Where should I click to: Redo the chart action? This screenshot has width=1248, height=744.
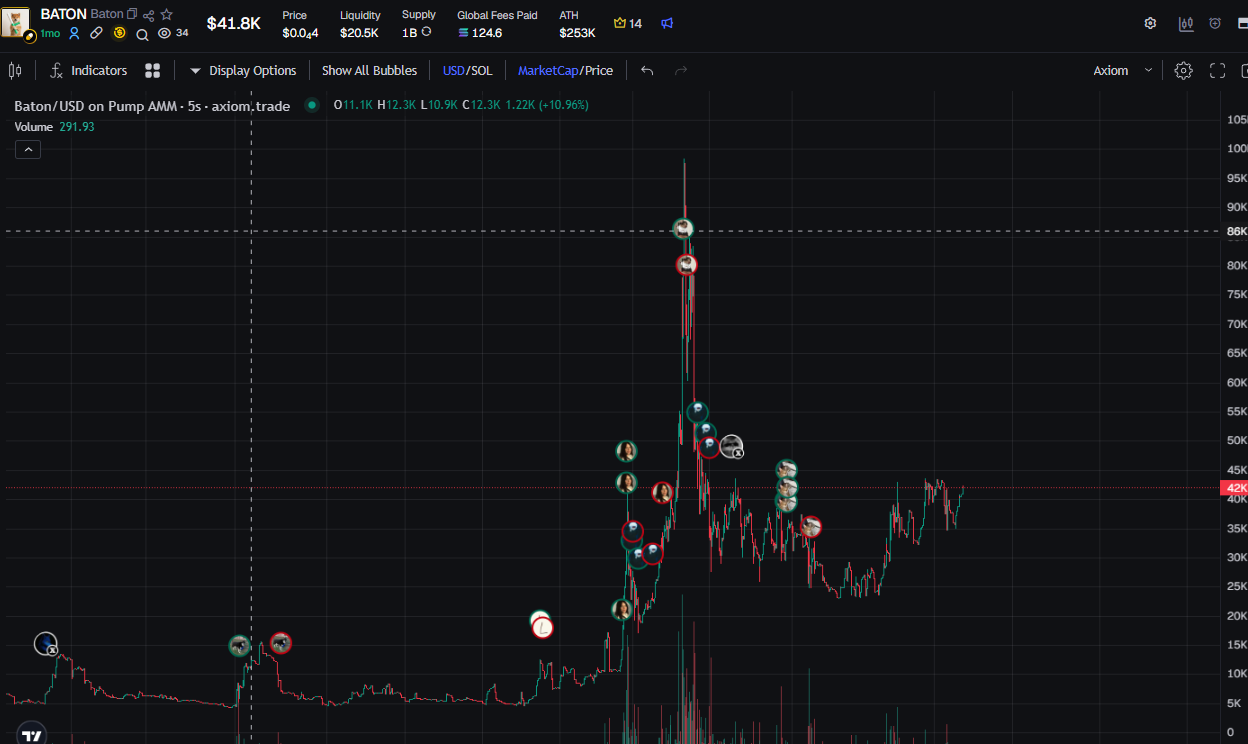coord(681,70)
